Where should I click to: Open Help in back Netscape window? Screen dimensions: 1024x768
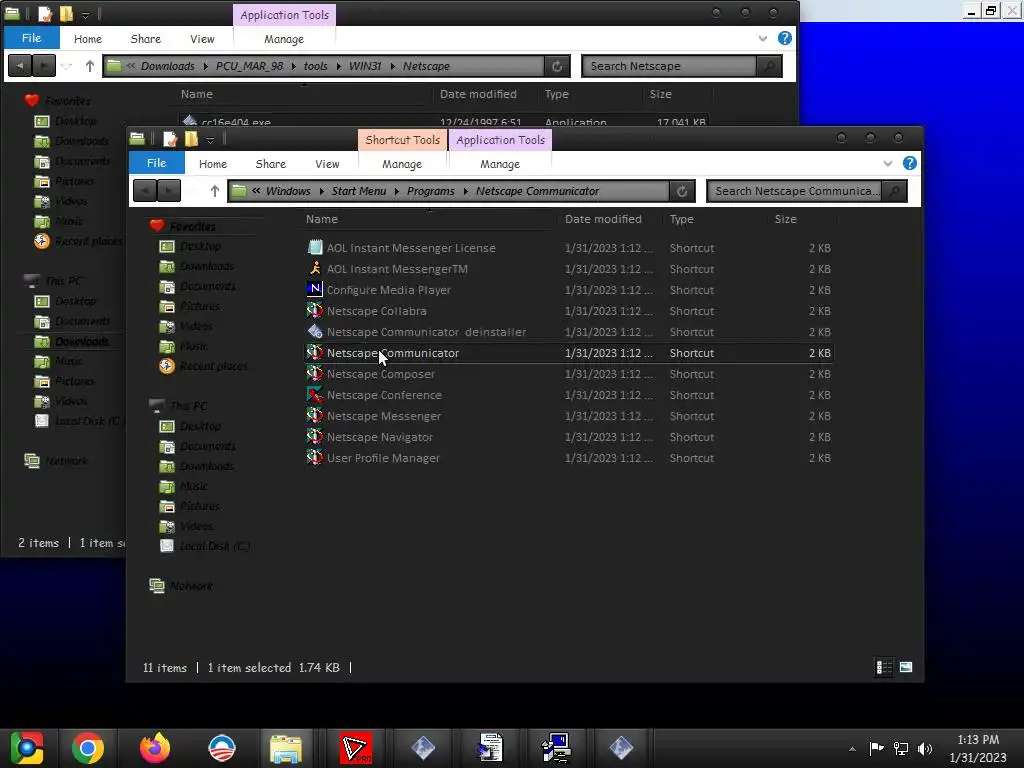pos(784,38)
